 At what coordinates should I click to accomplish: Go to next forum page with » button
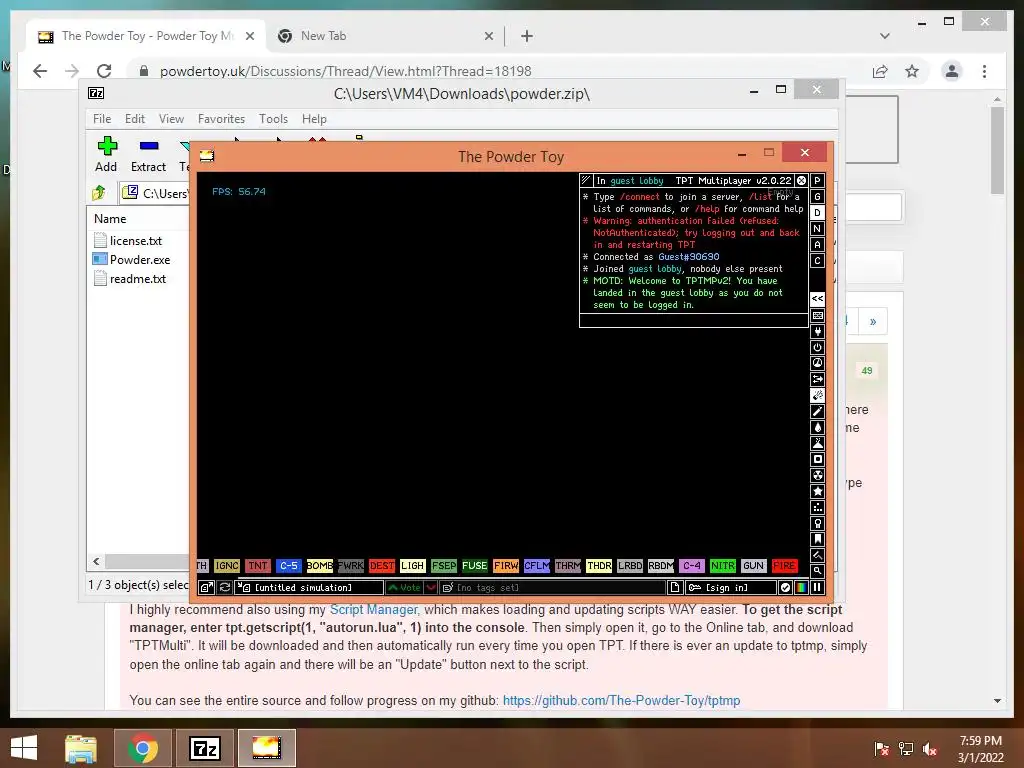(873, 321)
